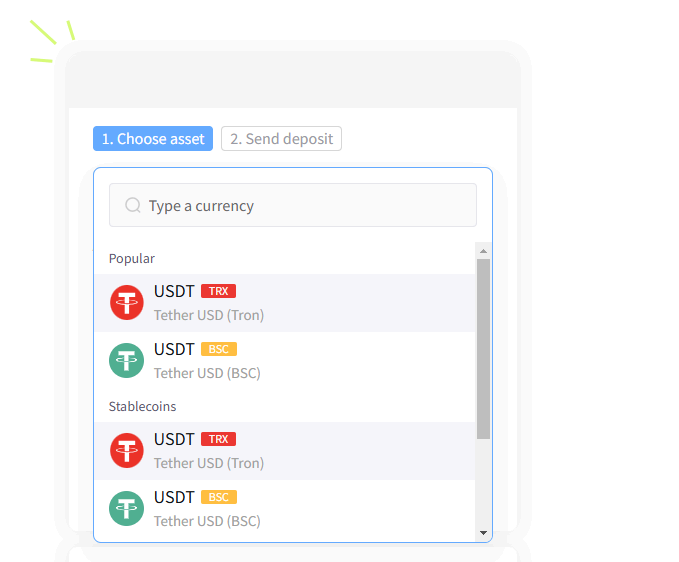Click the red TRX badge in the Stablecoins section

point(218,439)
